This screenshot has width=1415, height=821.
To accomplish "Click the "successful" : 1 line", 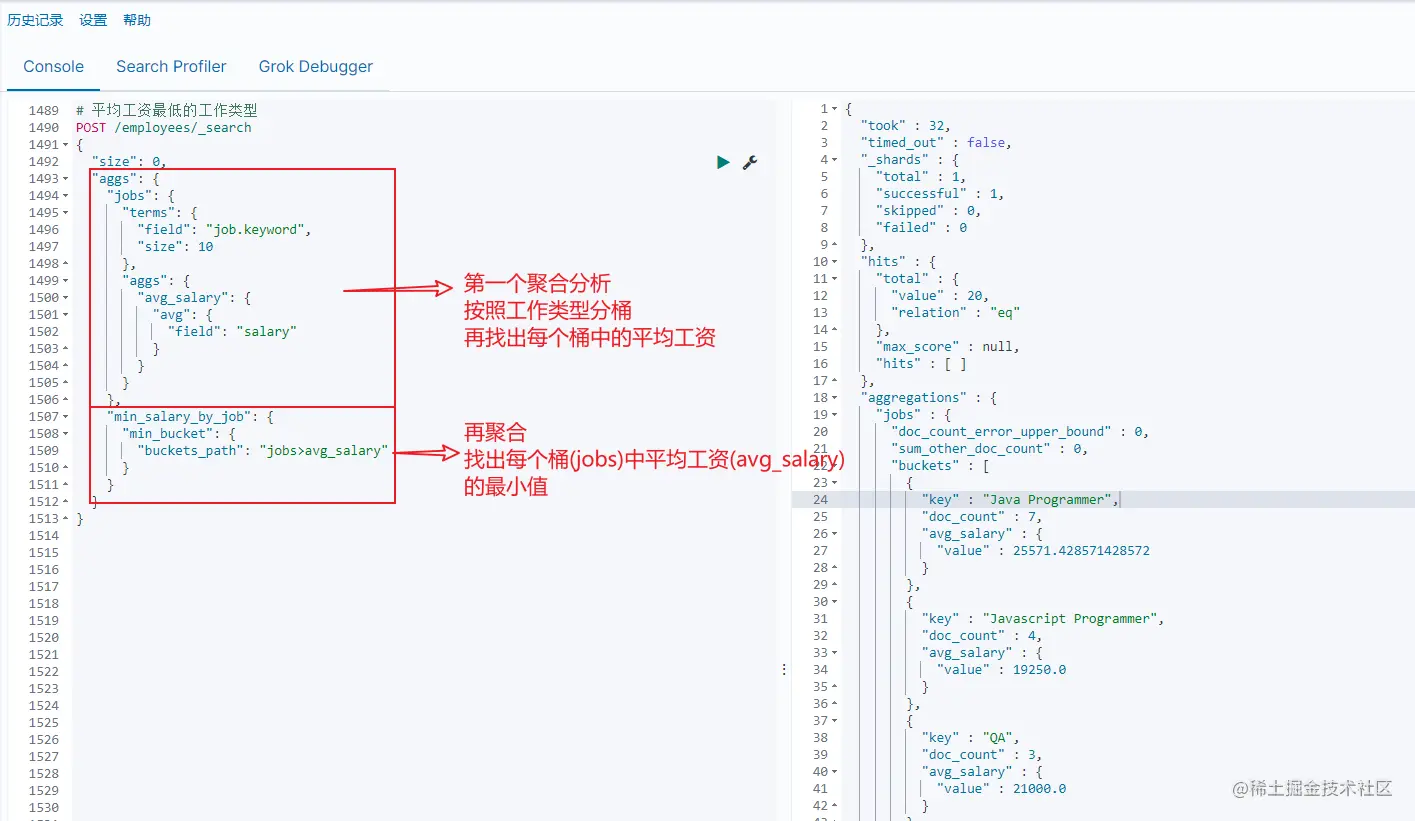I will click(941, 194).
